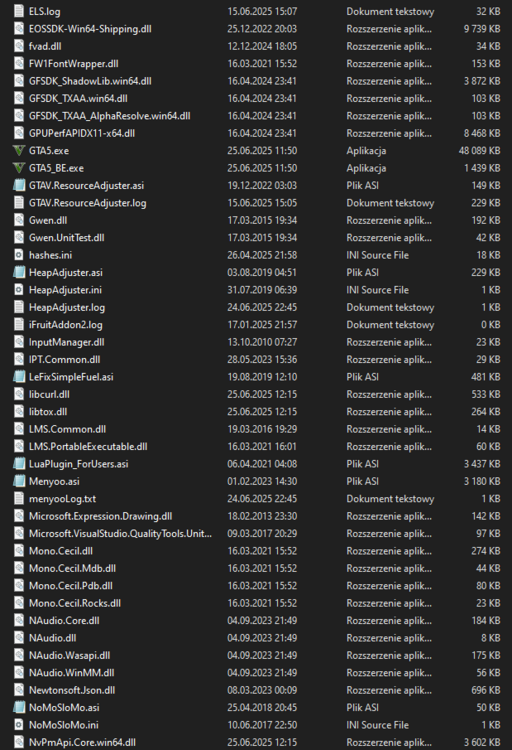Screen dimensions: 512x750
Task: Click the date 17.01.2025 21:57
Action: pyautogui.click(x=262, y=325)
